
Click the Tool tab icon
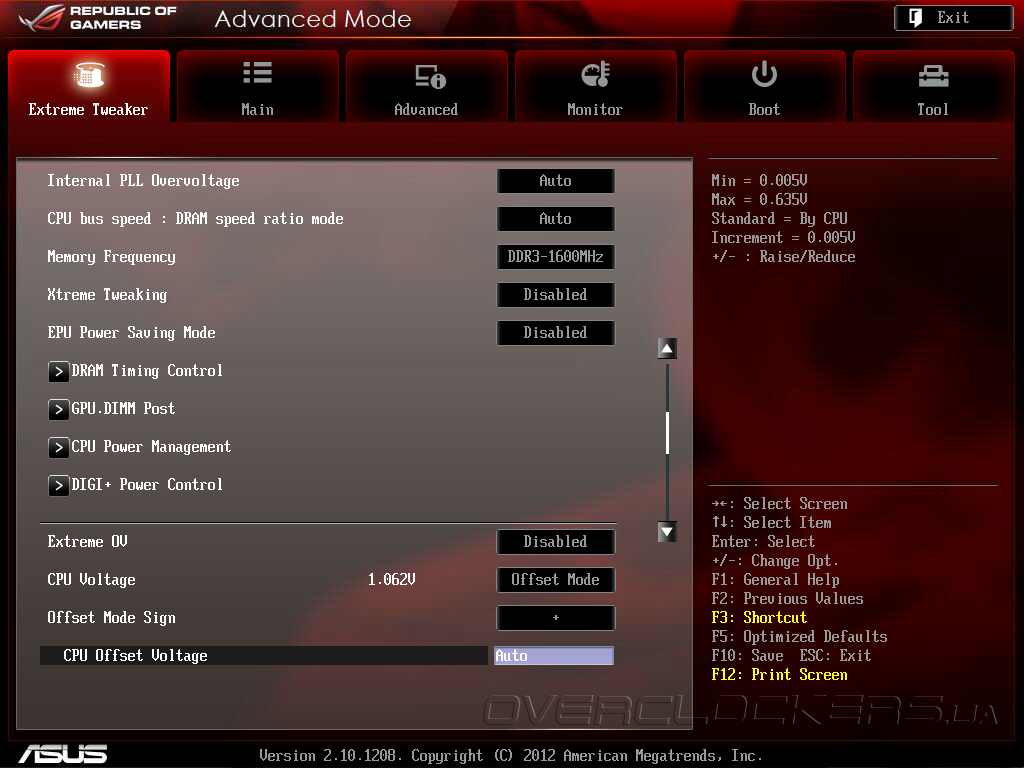coord(933,76)
